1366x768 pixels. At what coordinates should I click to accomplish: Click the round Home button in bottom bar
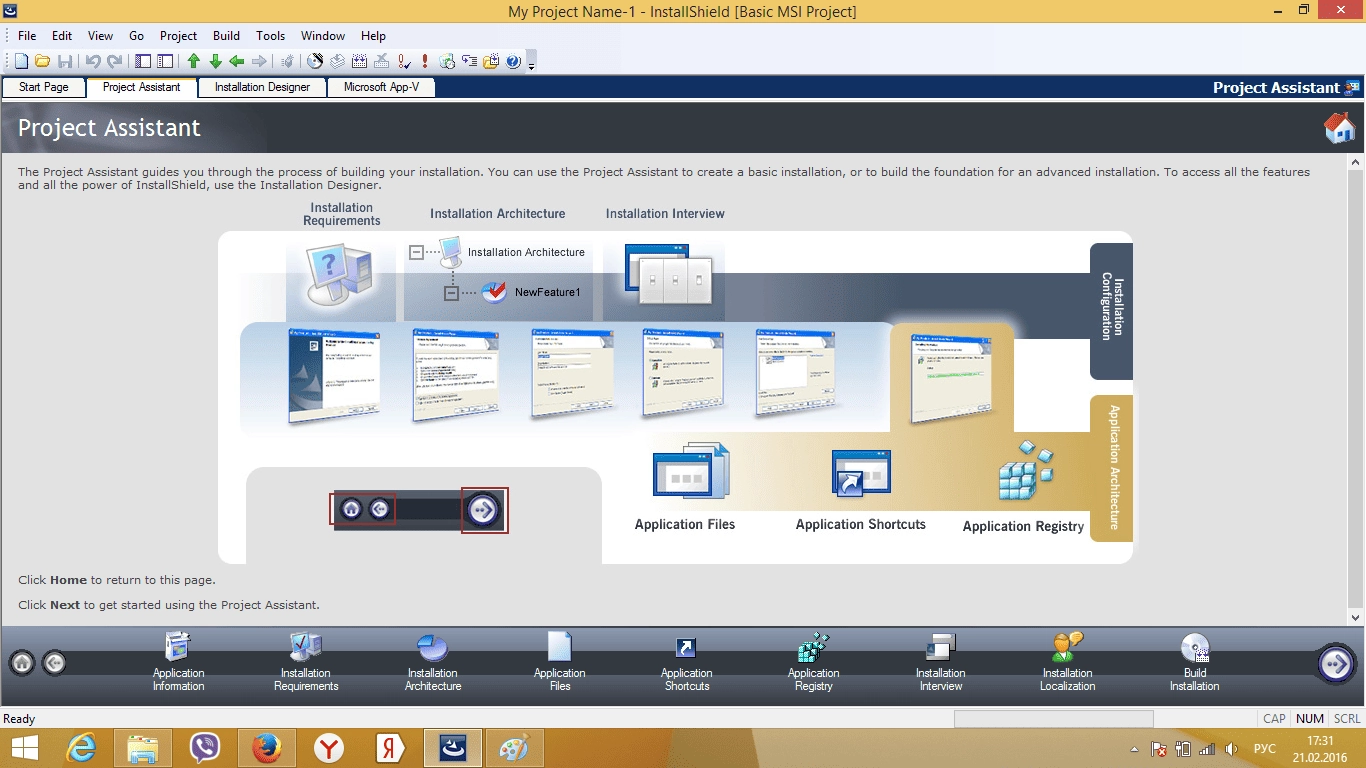22,663
